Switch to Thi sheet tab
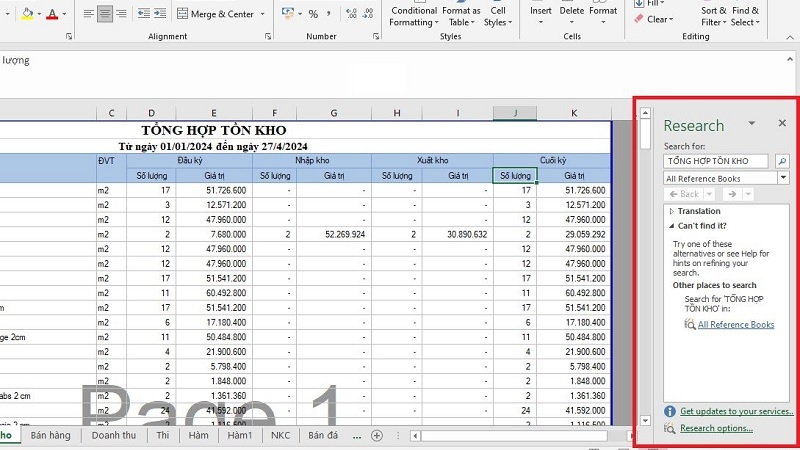 [163, 435]
